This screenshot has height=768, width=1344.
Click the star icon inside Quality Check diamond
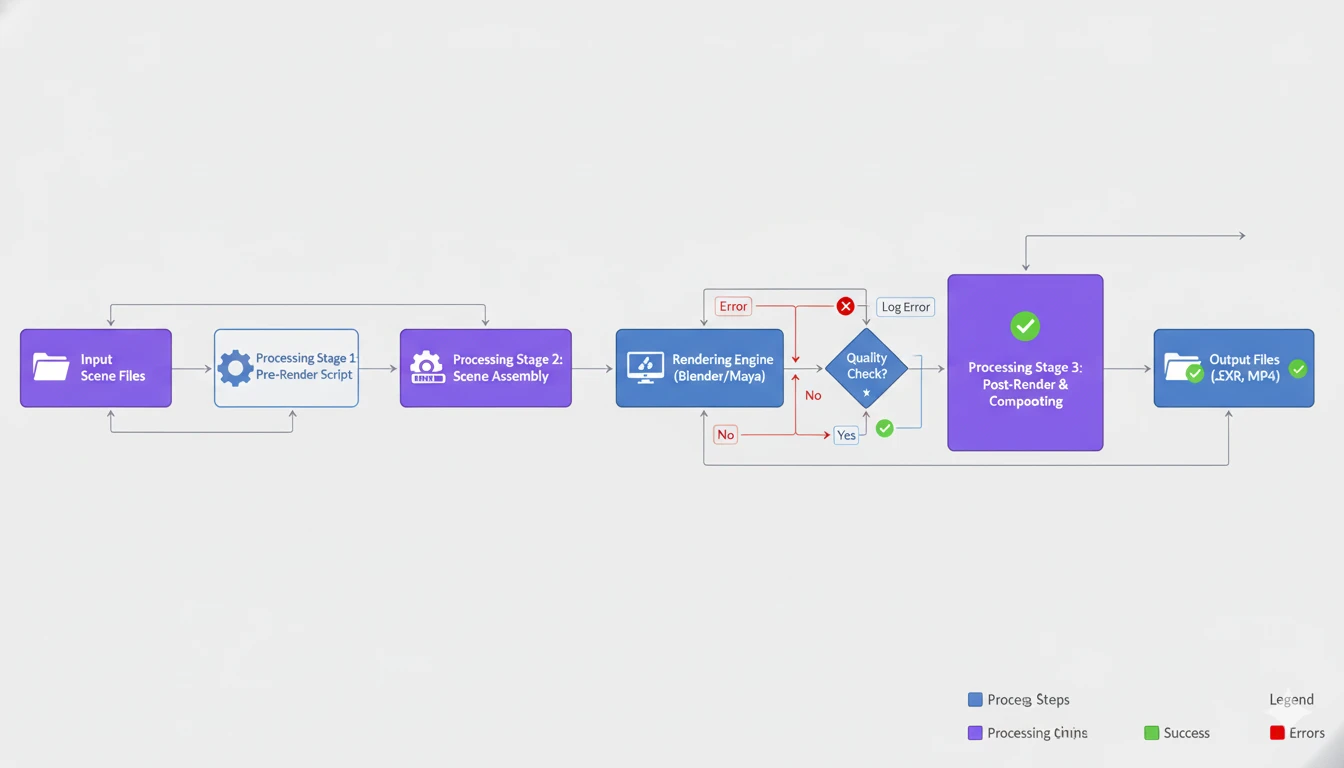[x=866, y=393]
